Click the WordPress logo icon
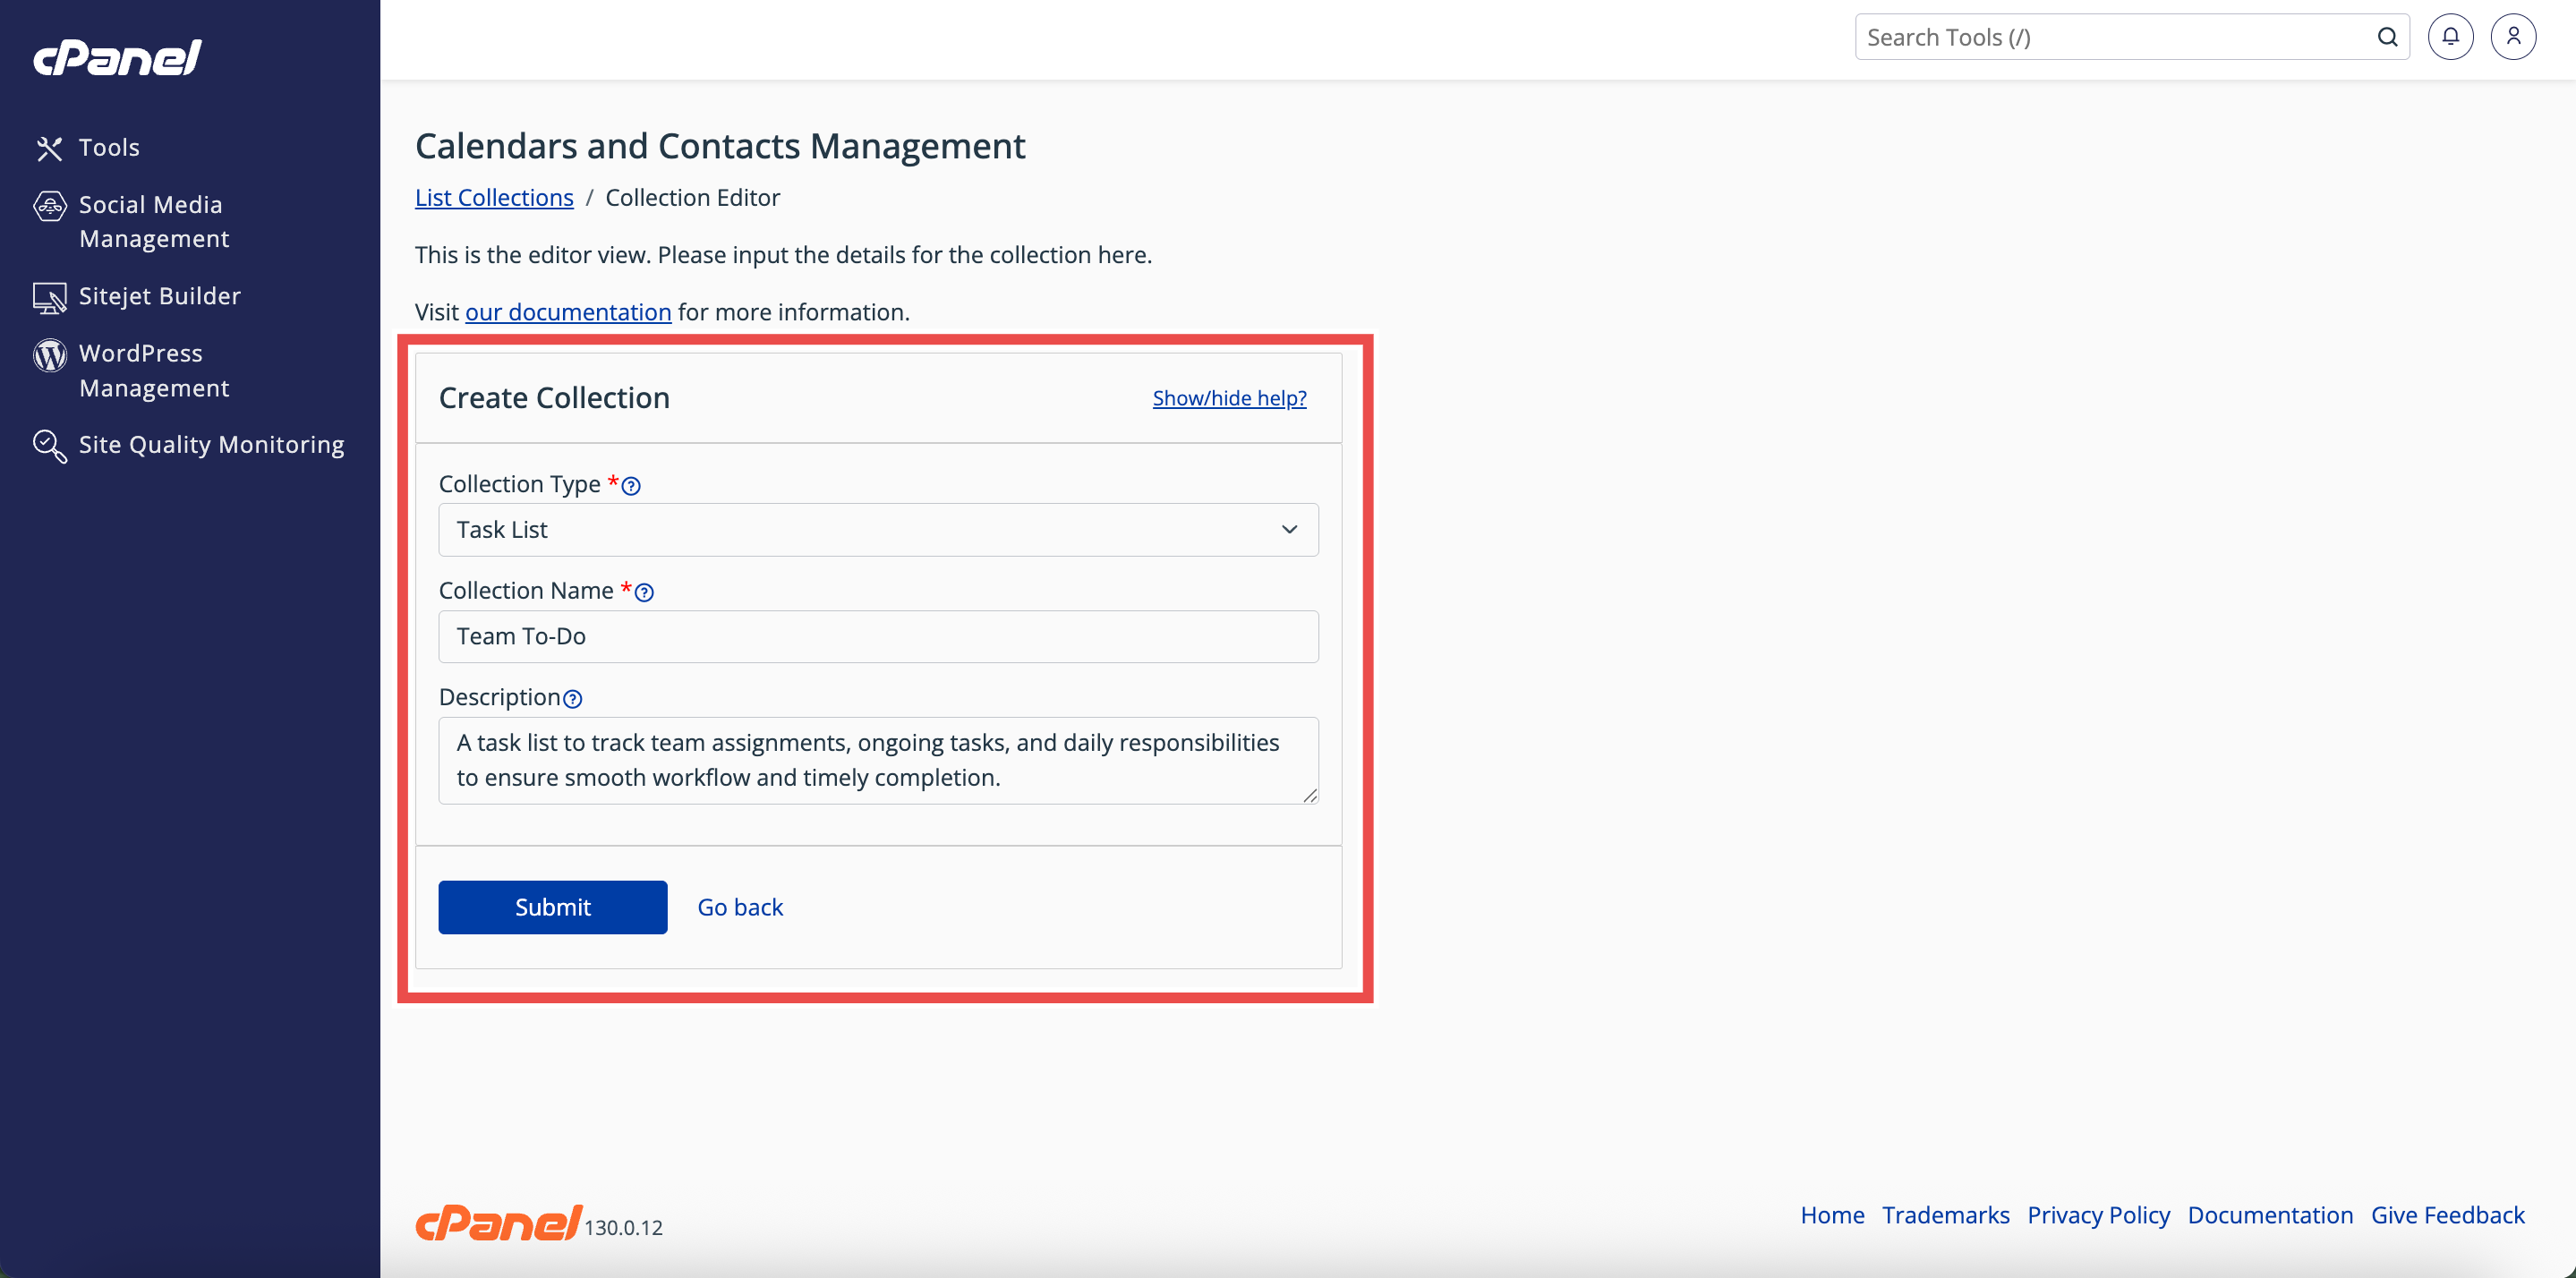Screen dimensions: 2576x1278 (x=49, y=355)
